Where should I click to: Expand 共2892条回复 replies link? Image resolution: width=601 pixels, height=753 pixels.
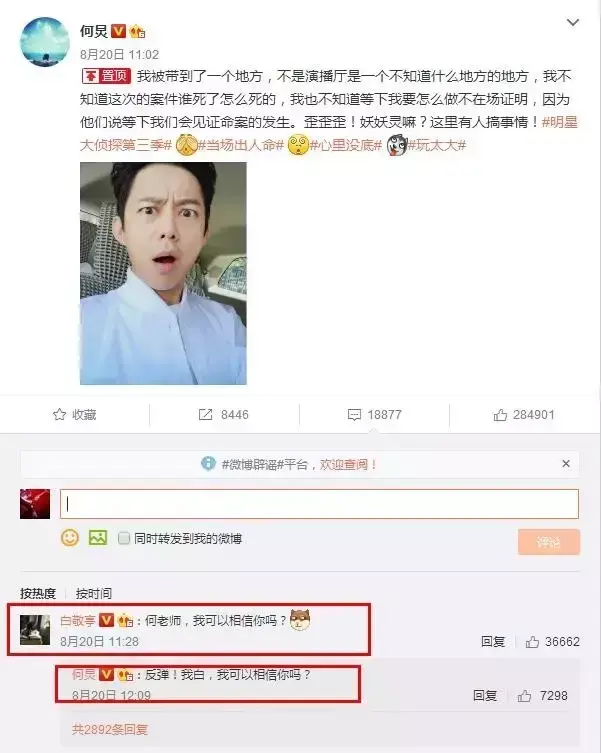[110, 730]
